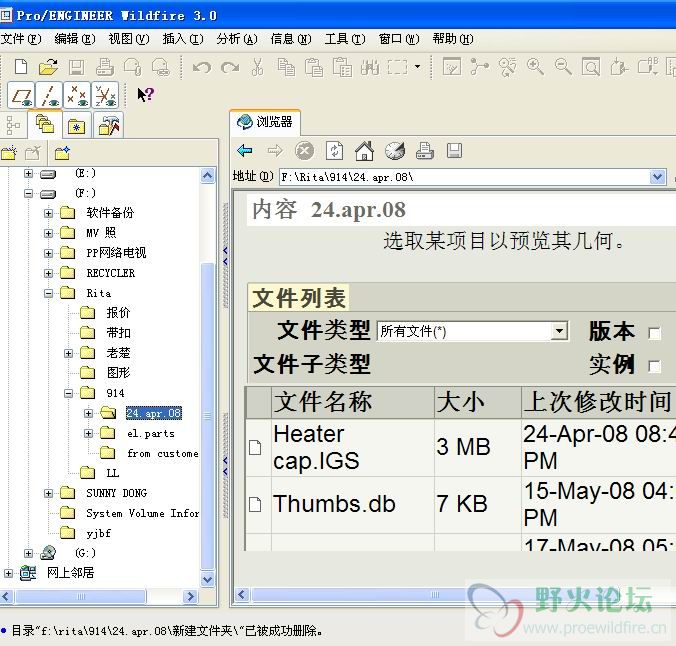The image size is (676, 646).
Task: Click the Paste clipboard icon
Action: point(314,67)
